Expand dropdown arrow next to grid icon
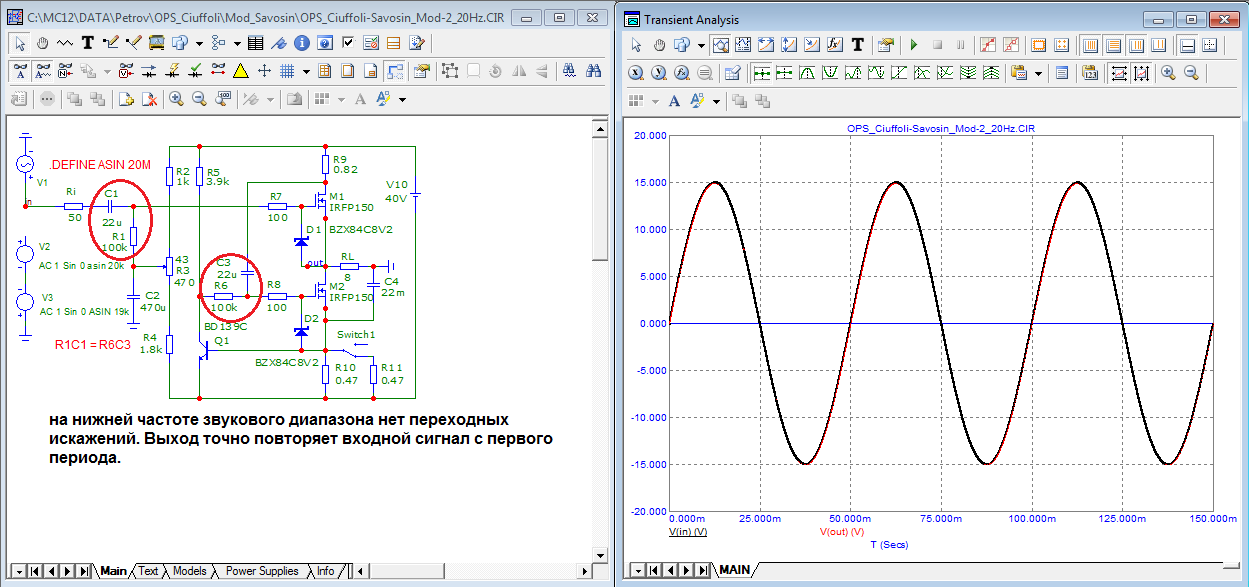 pyautogui.click(x=306, y=71)
